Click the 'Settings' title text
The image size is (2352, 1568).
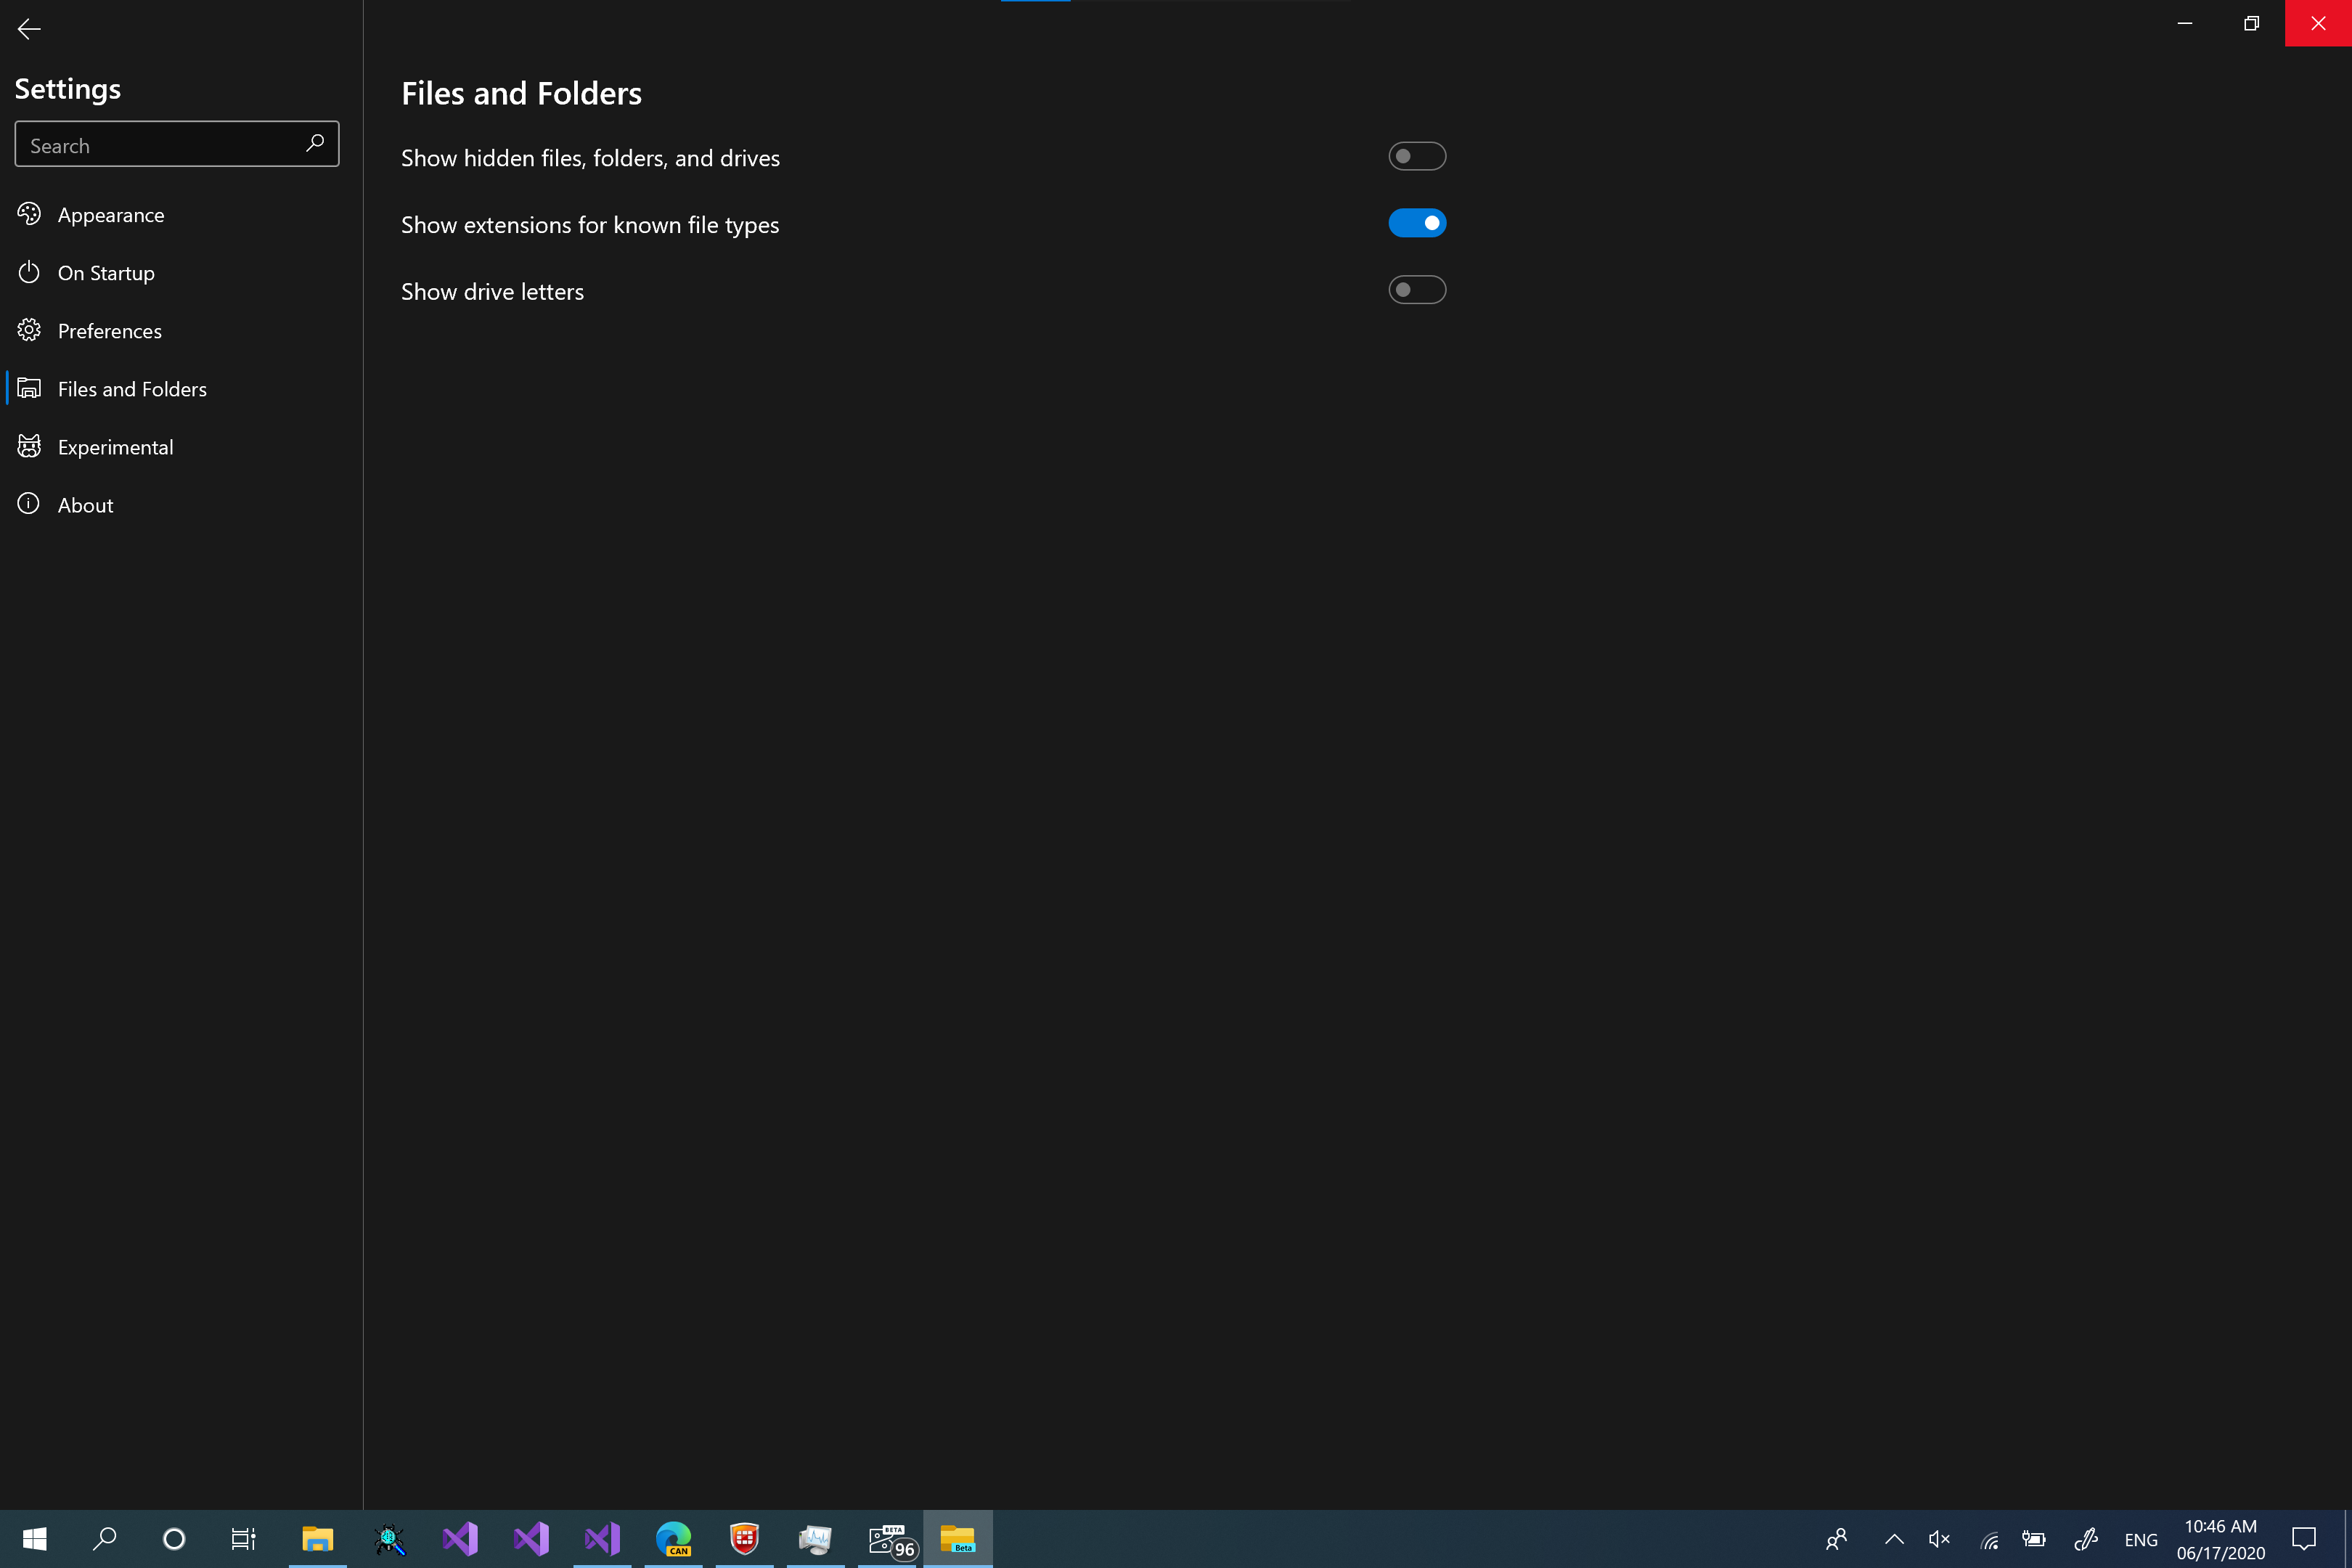coord(68,89)
